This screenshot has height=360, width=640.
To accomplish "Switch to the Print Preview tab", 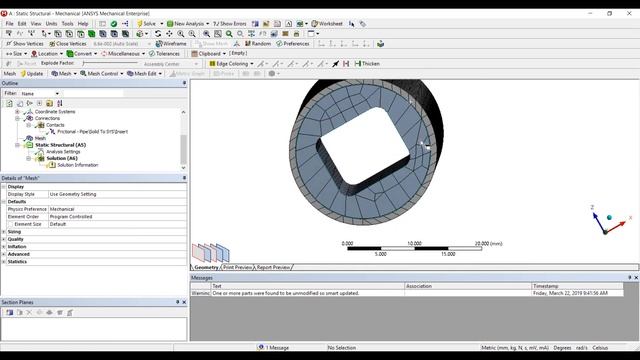I will 237,267.
